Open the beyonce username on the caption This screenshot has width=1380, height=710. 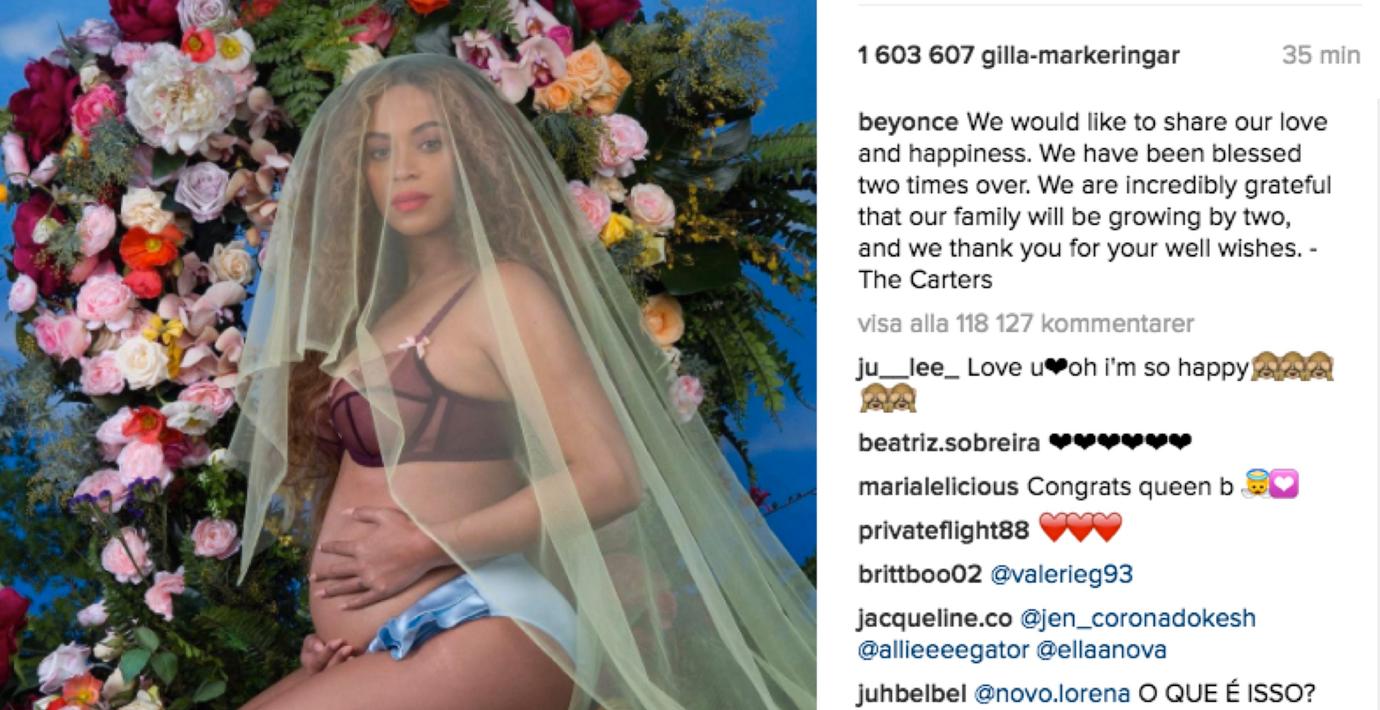(908, 124)
